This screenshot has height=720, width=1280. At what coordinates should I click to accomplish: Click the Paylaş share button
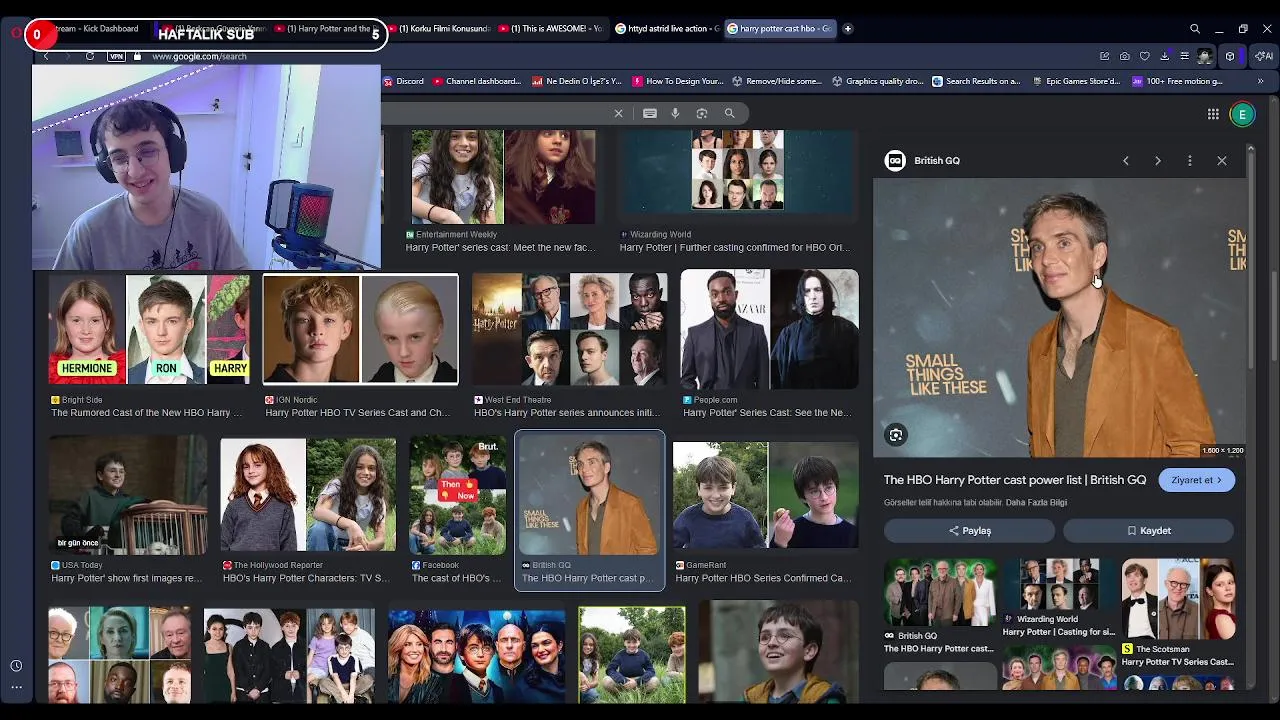click(x=969, y=531)
